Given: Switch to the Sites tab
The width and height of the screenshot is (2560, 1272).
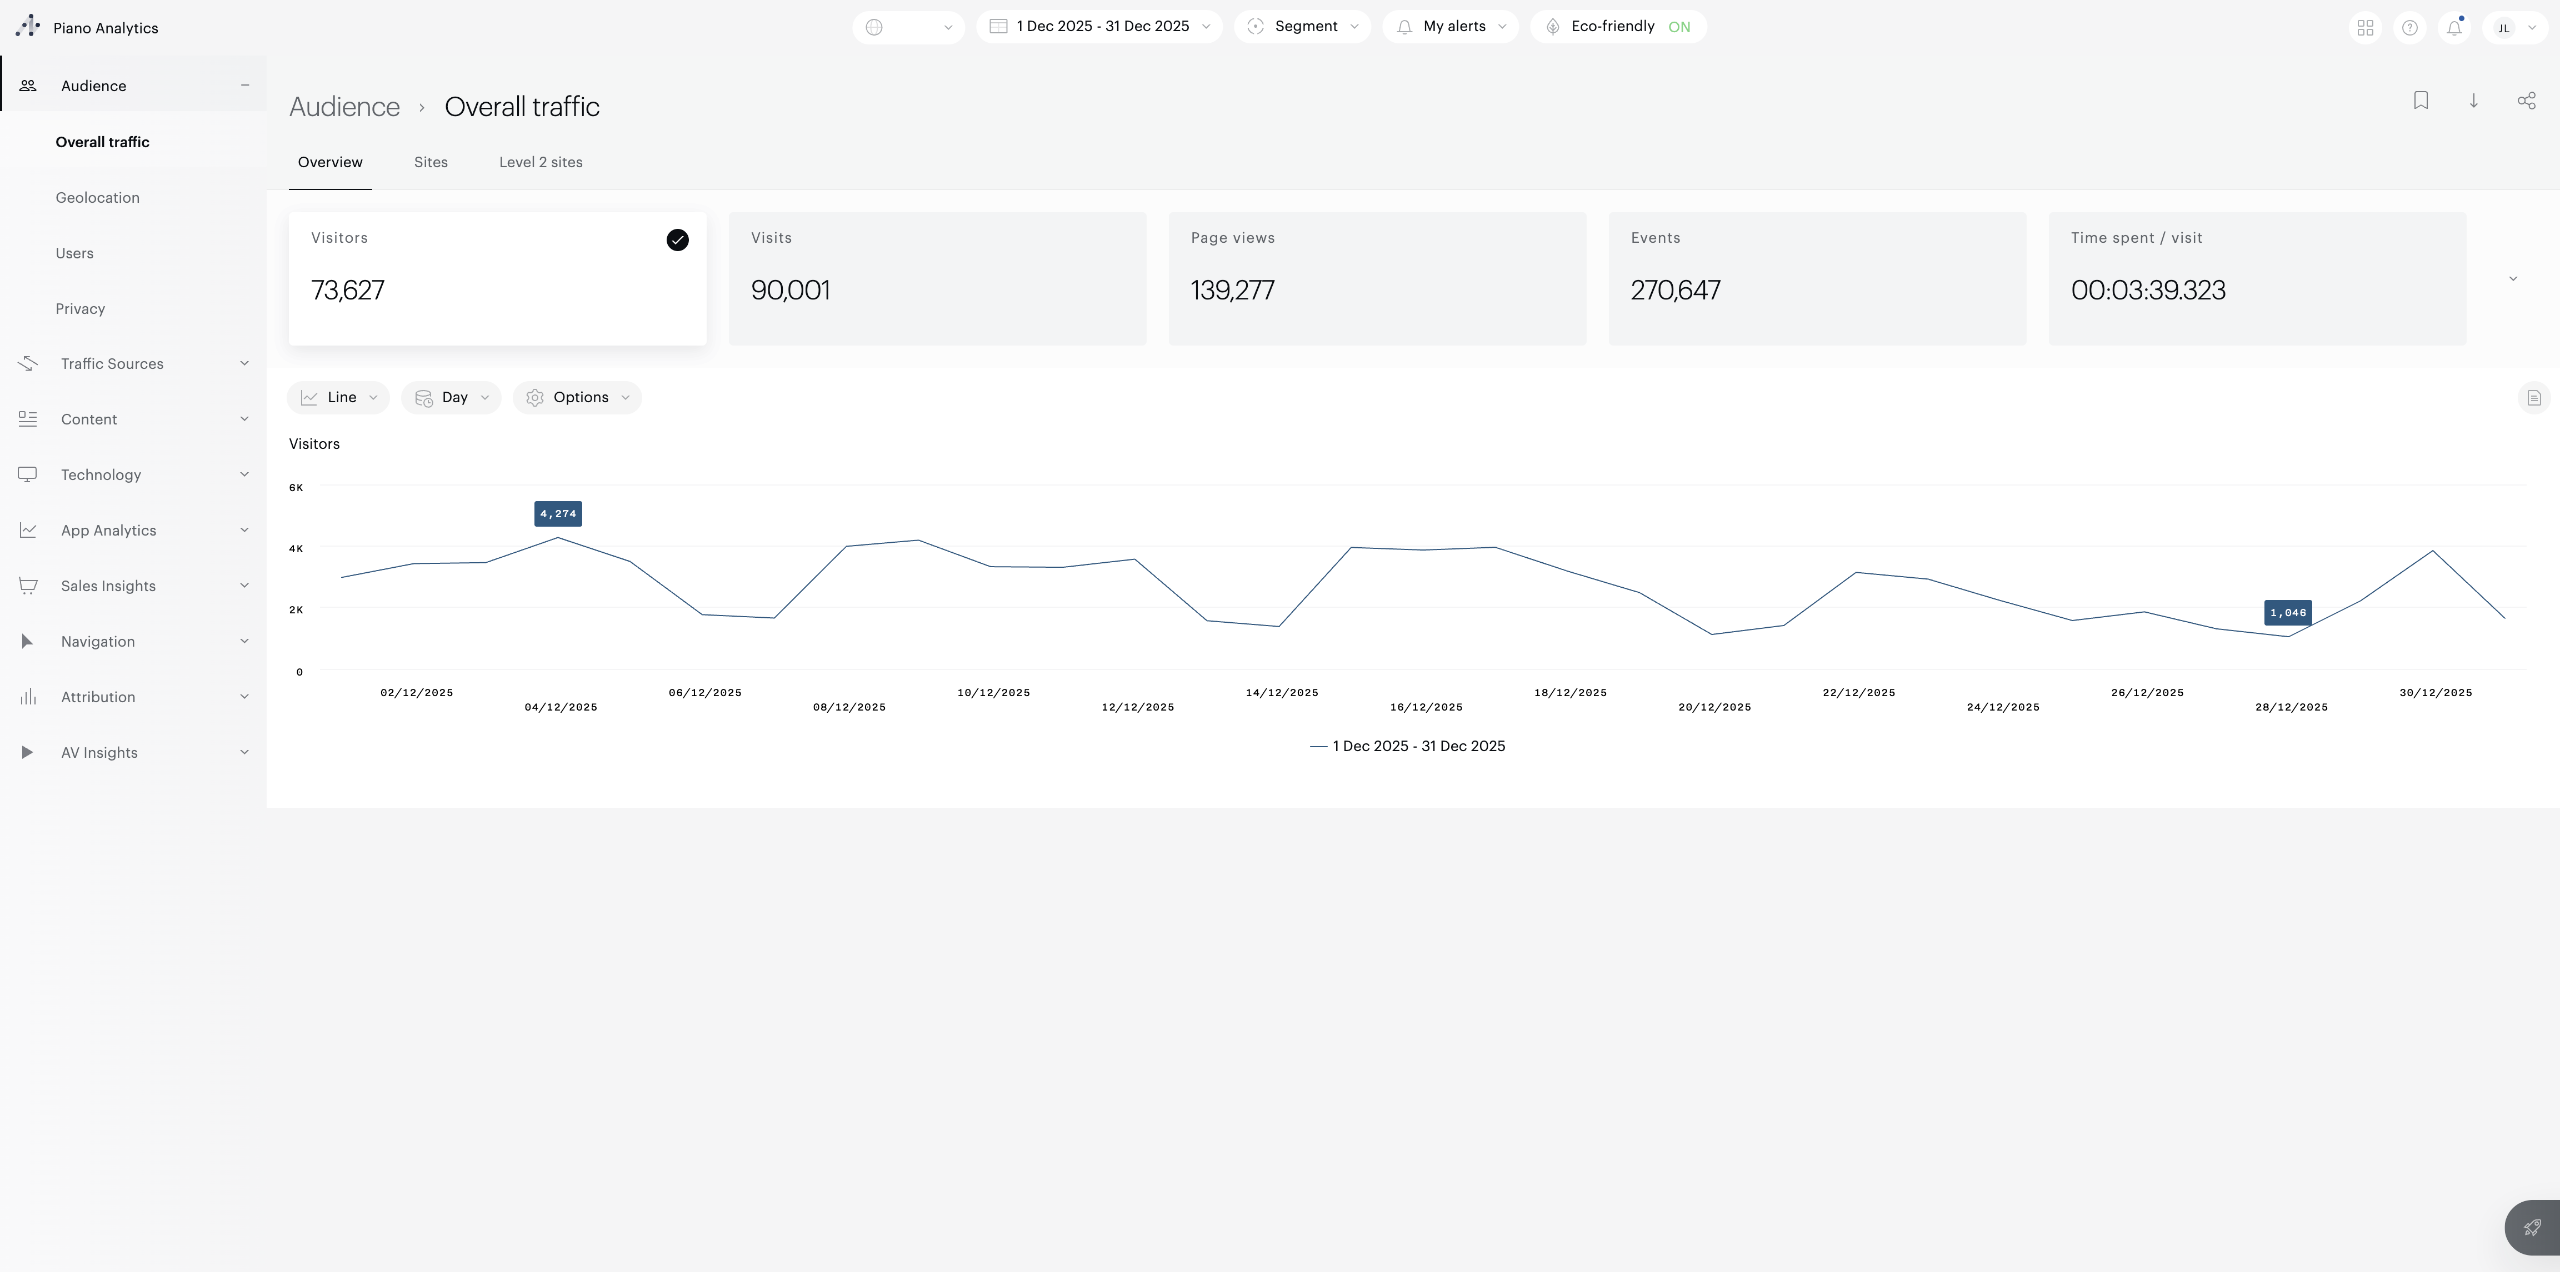Looking at the screenshot, I should 431,162.
